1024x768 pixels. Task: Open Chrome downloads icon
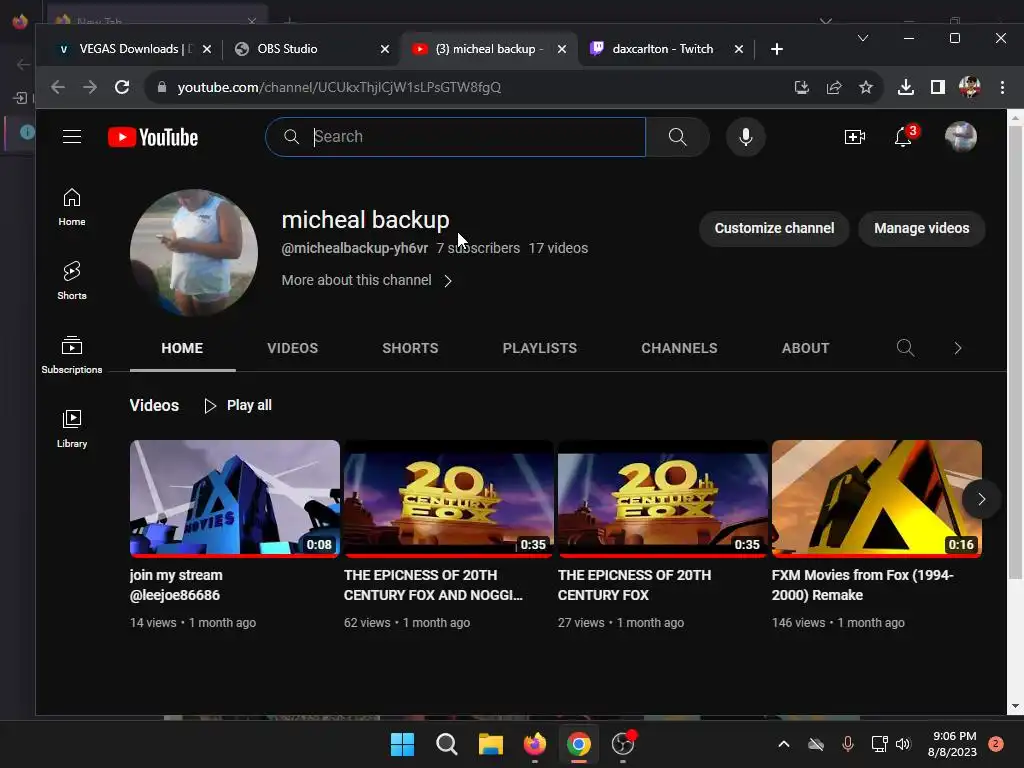click(x=906, y=87)
